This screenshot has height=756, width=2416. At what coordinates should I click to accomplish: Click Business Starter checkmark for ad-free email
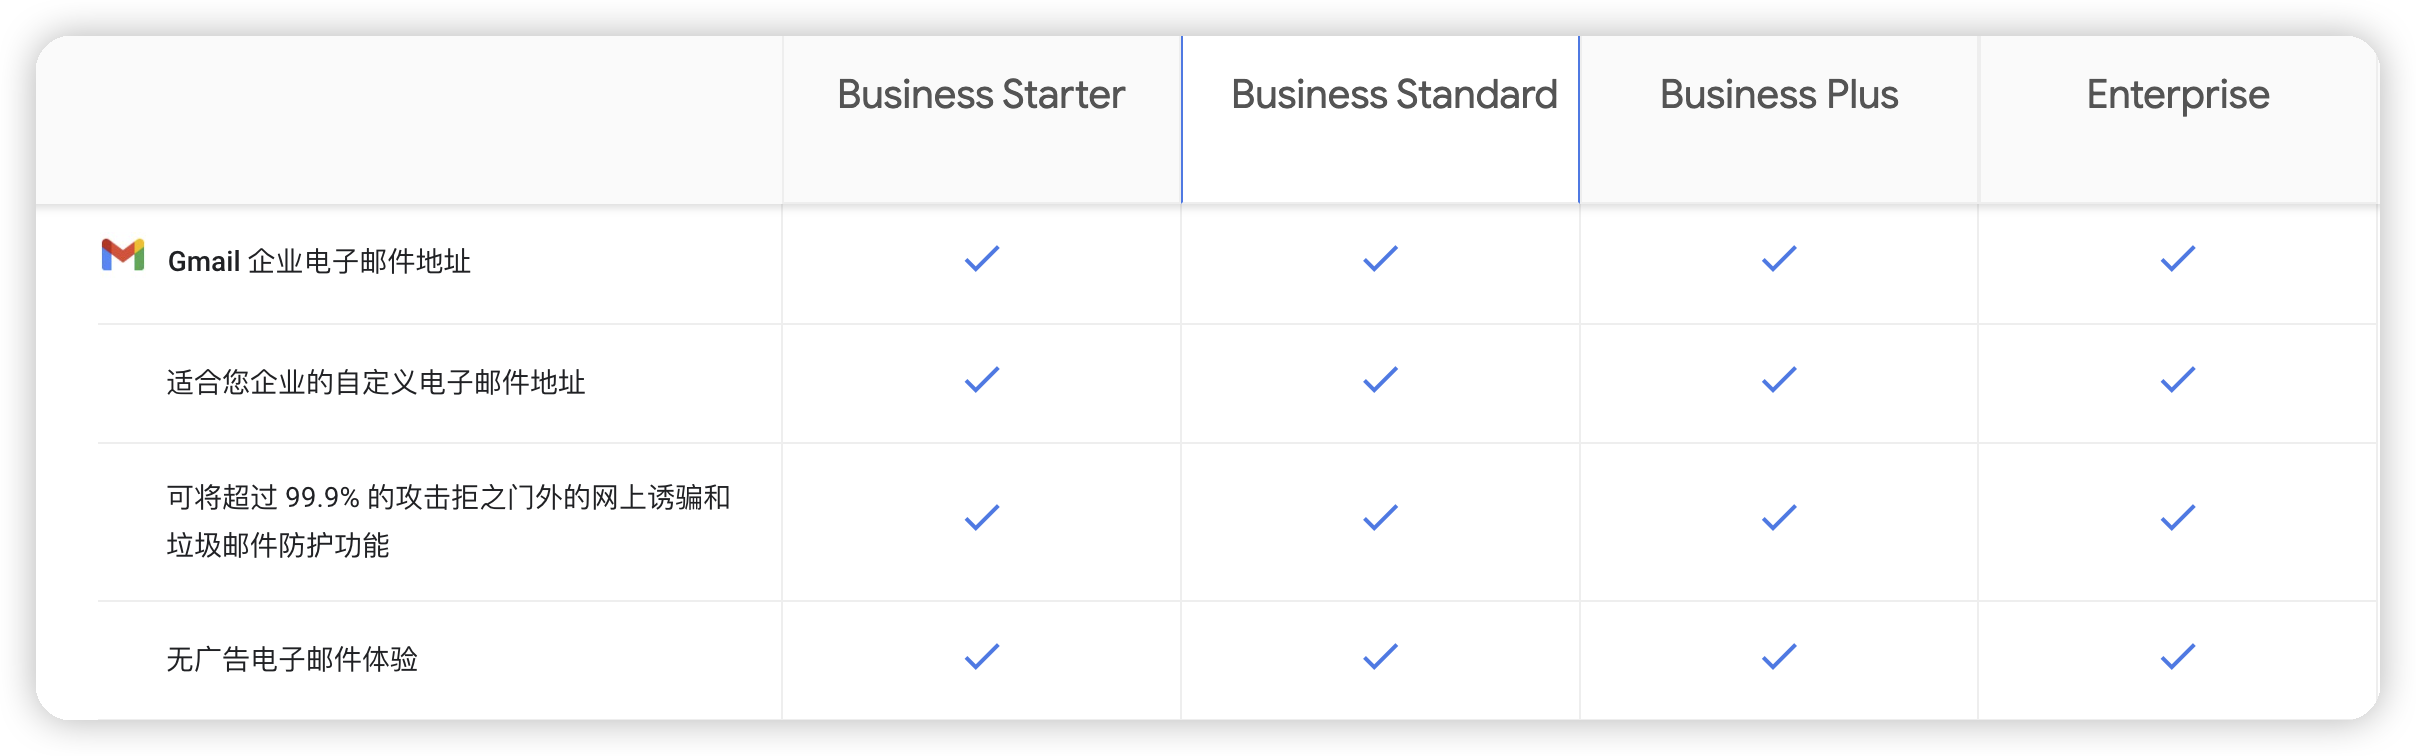pyautogui.click(x=982, y=657)
